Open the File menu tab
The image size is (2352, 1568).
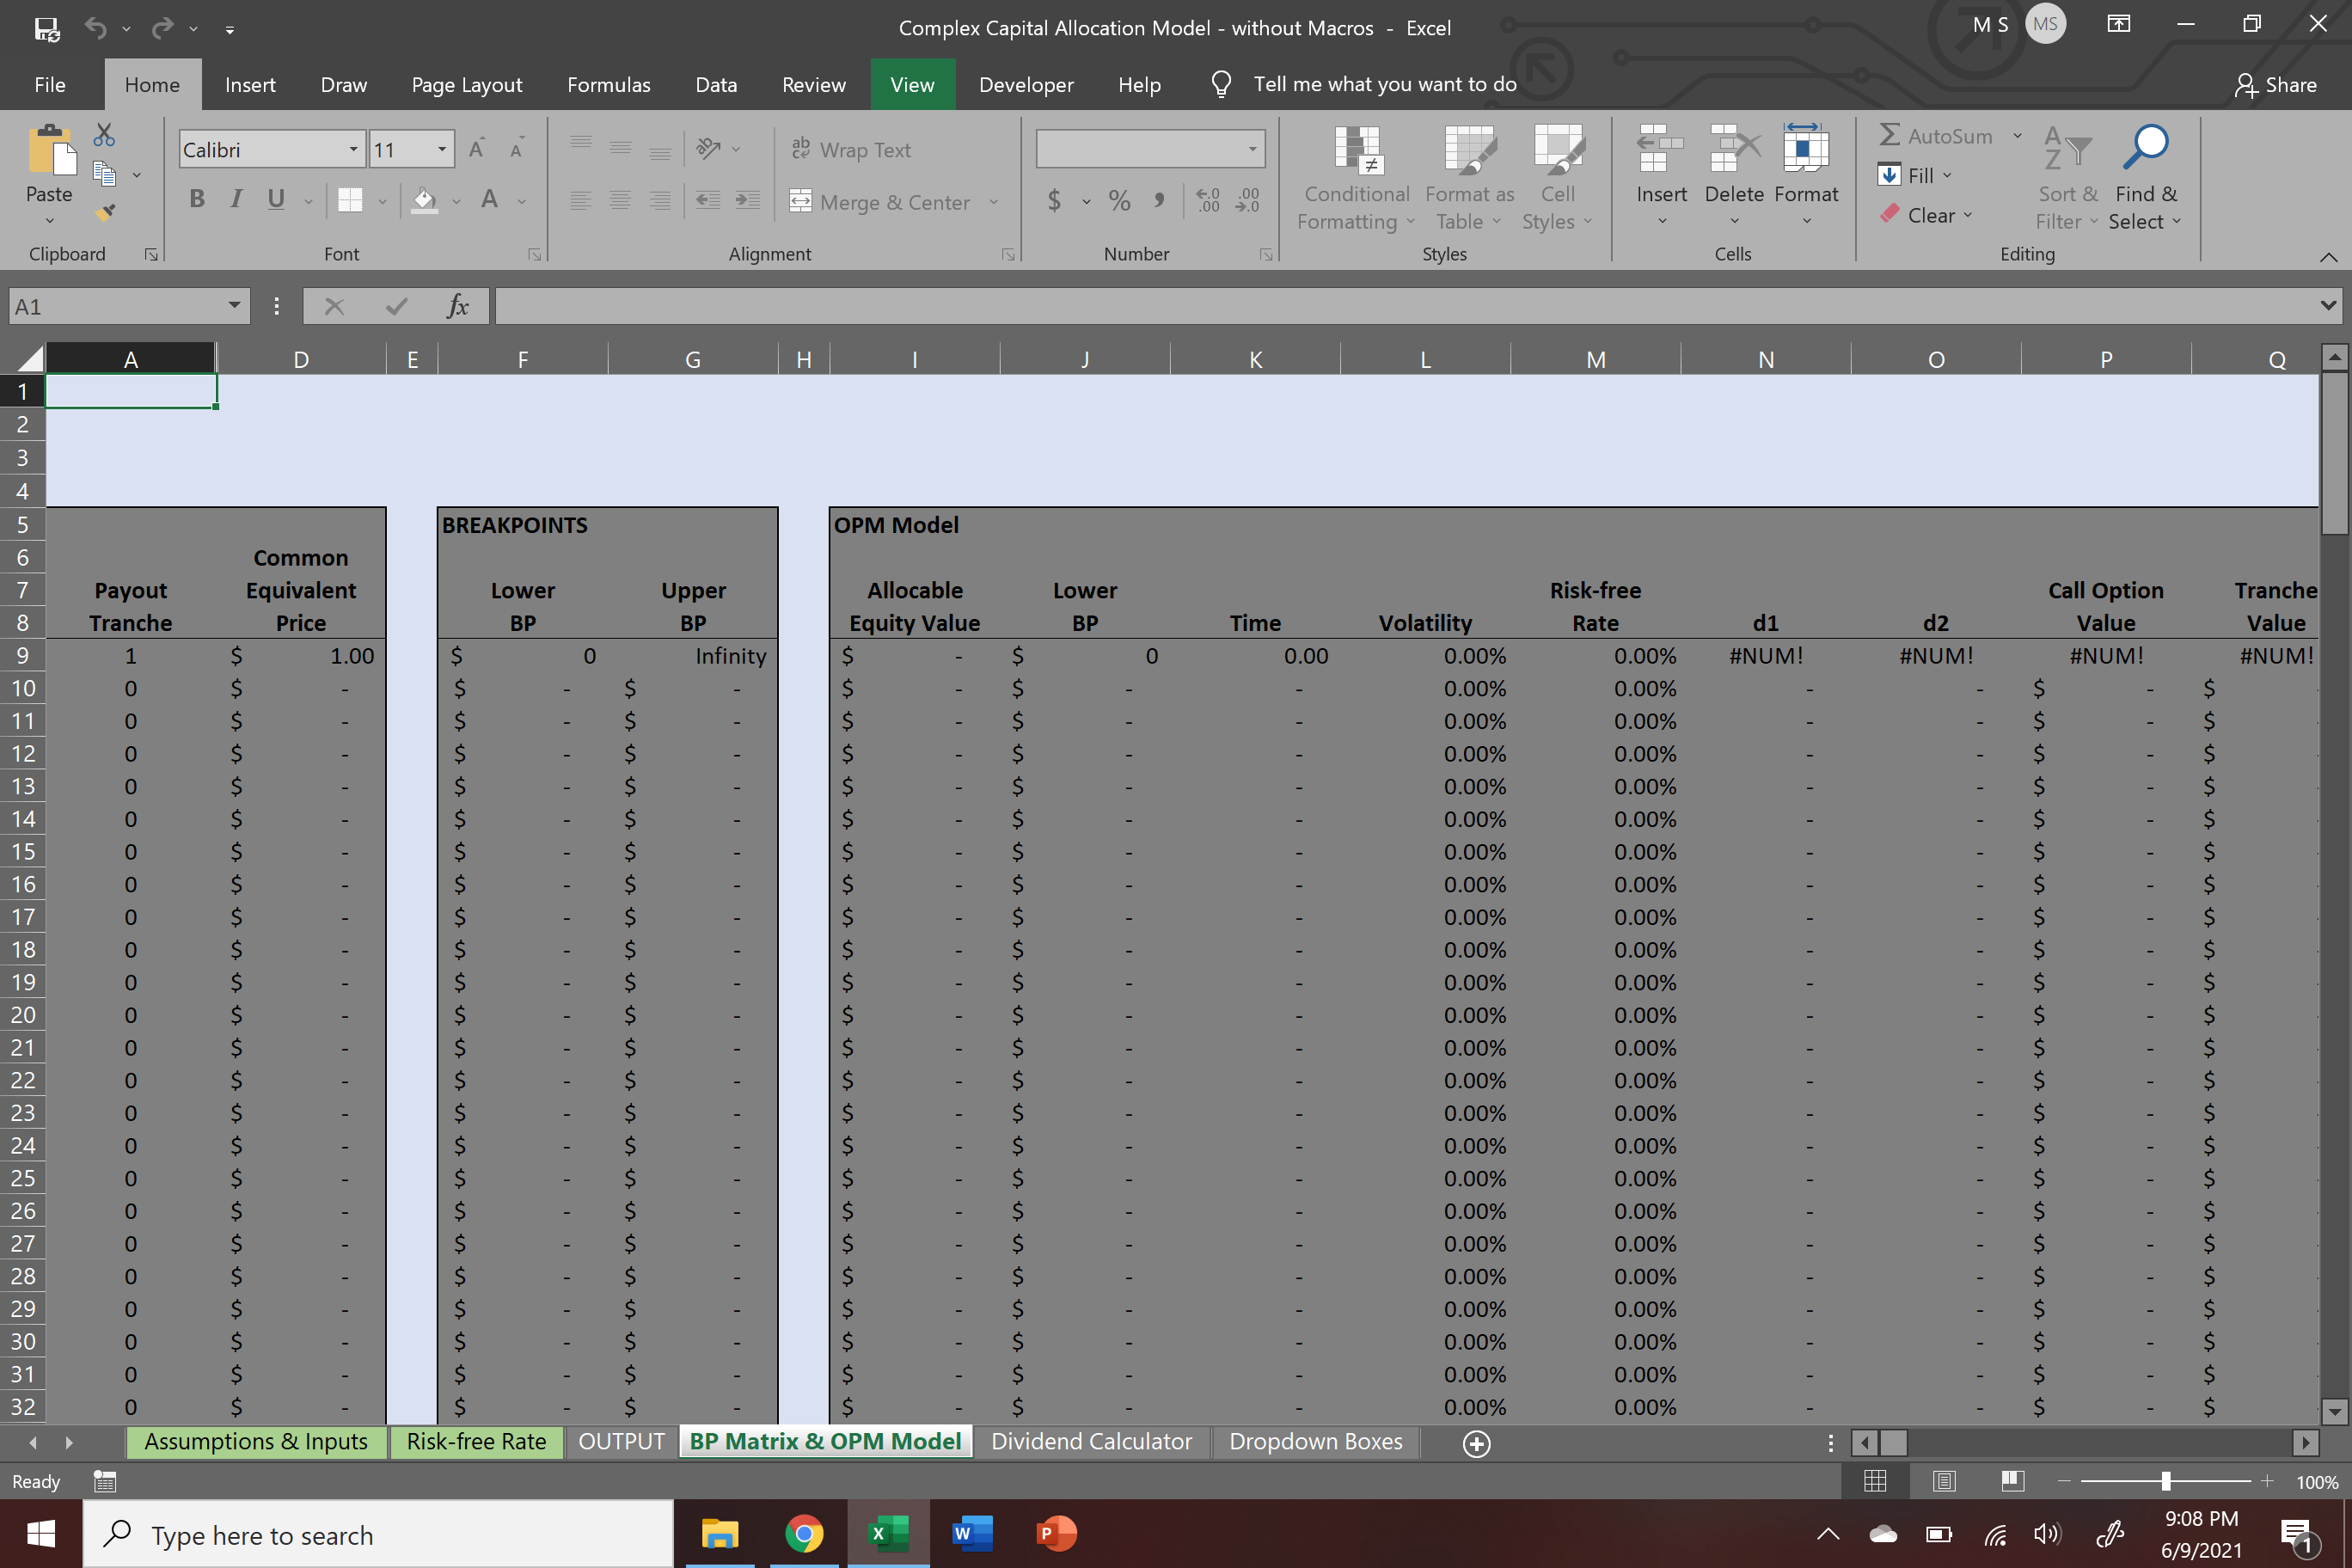[x=50, y=84]
